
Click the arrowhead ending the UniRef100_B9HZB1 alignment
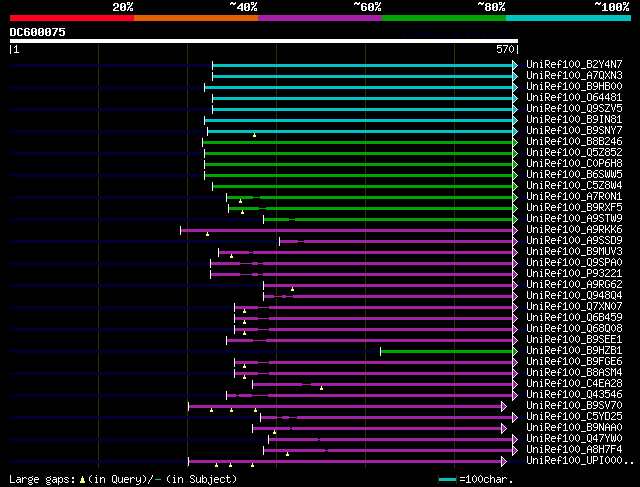click(515, 351)
